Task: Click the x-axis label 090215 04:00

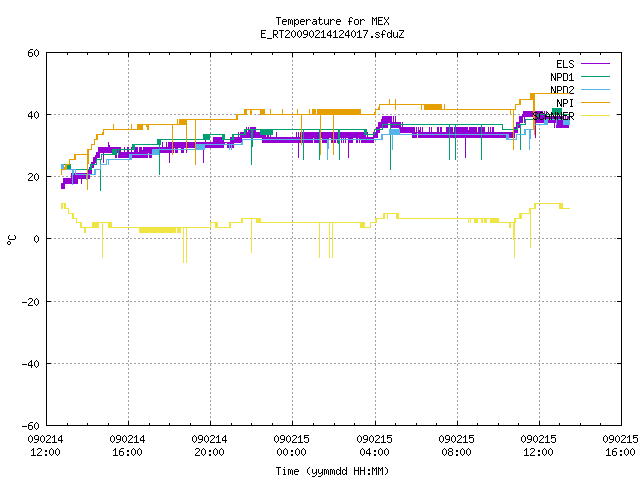Action: click(x=374, y=446)
